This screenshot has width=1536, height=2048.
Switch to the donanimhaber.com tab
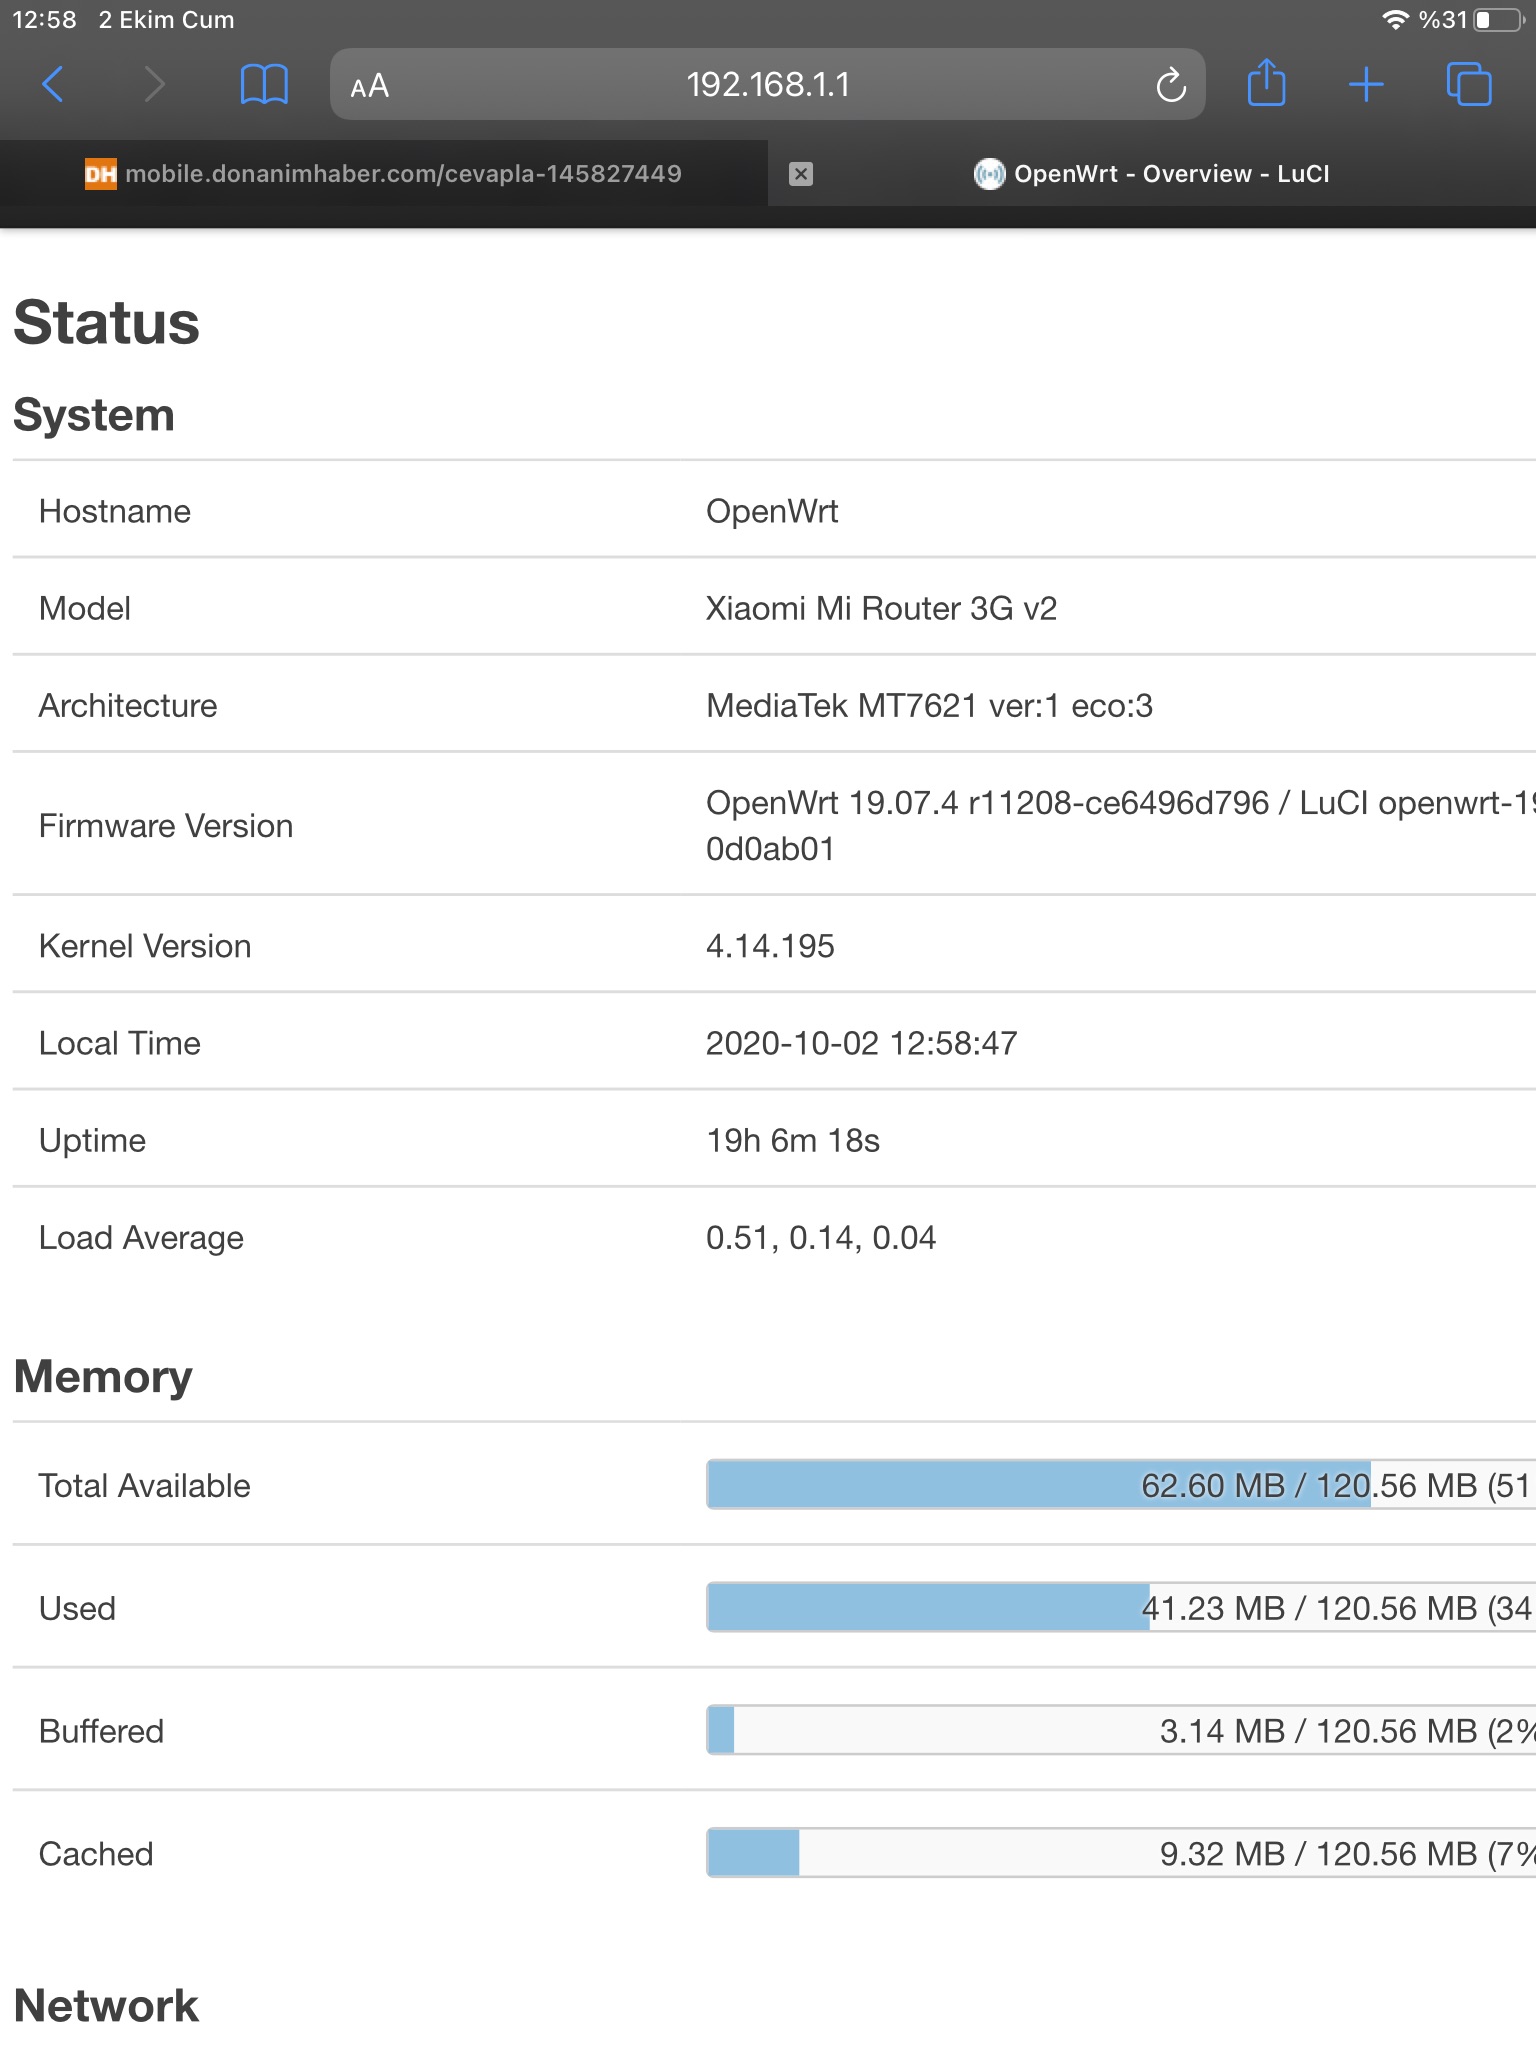click(384, 174)
